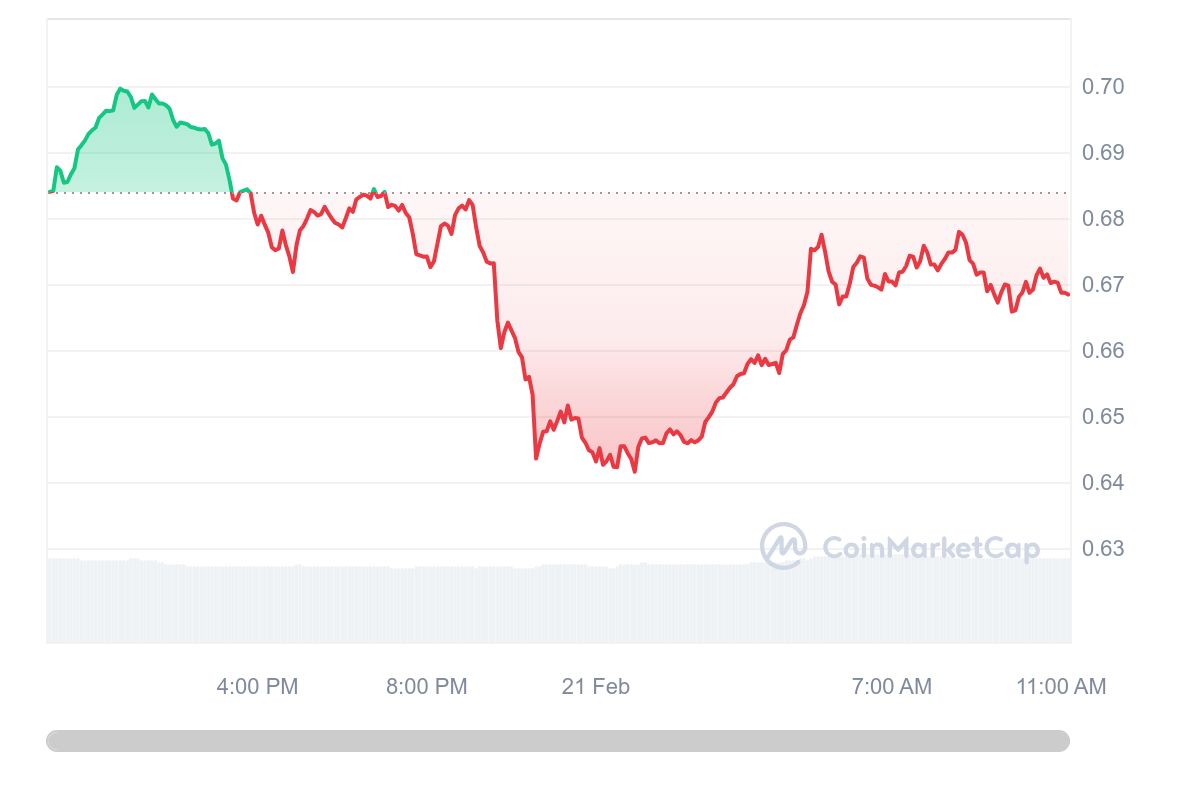Click the 0.68 price axis label
Viewport: 1200px width, 800px height.
[1103, 219]
